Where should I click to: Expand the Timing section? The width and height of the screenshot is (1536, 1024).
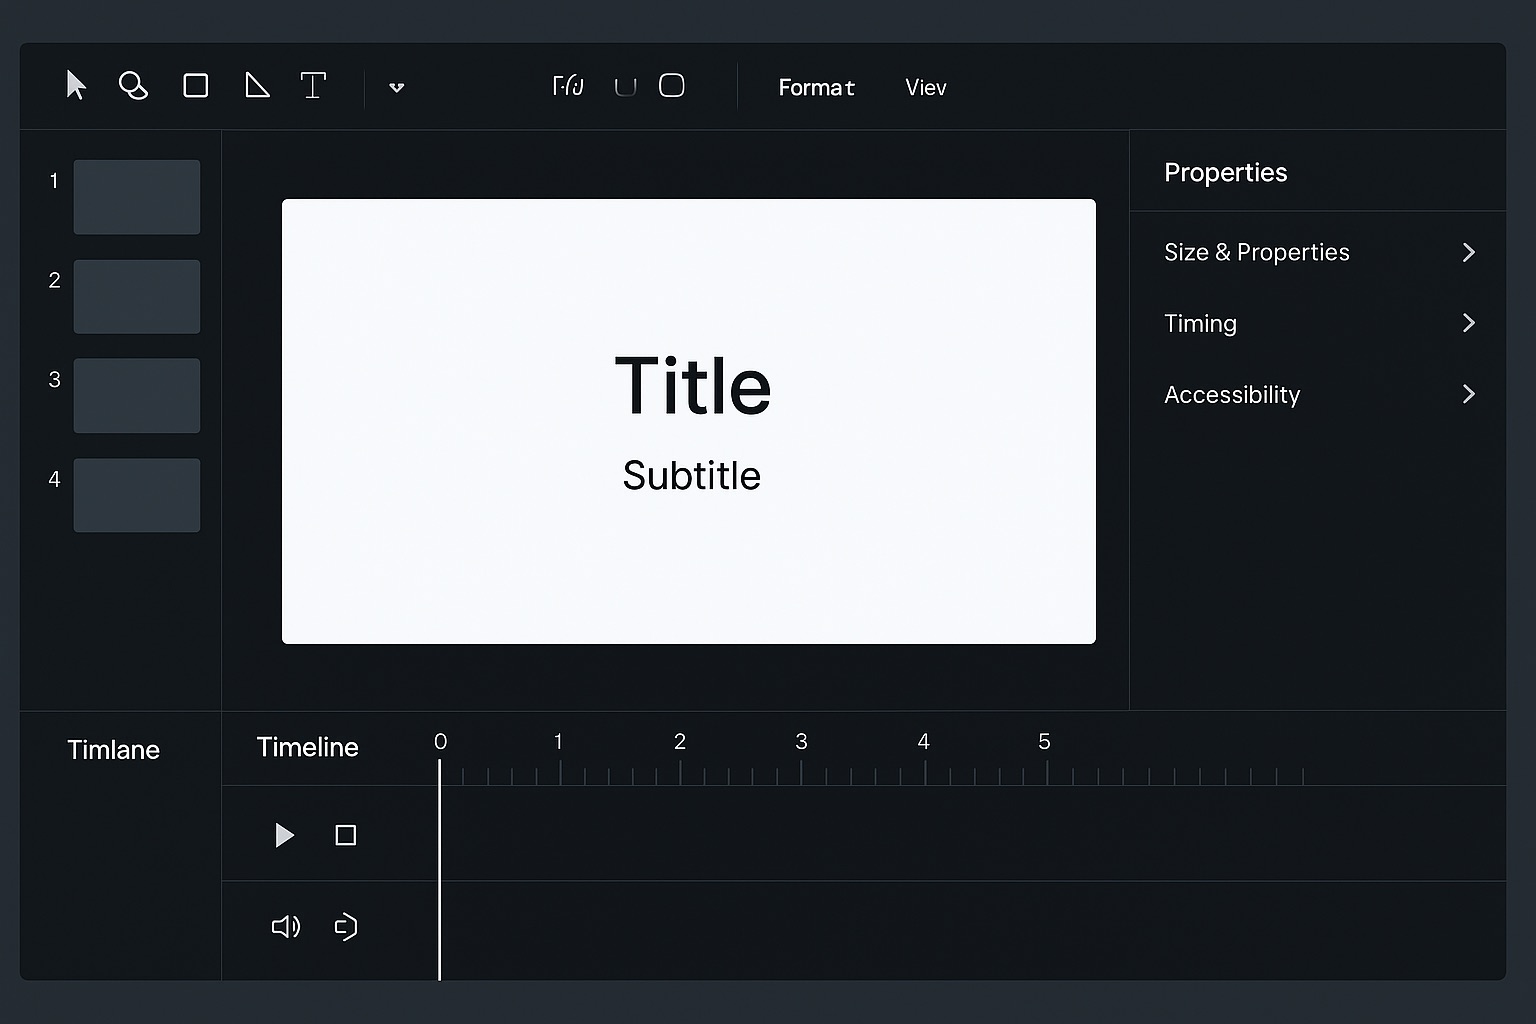(x=1468, y=323)
